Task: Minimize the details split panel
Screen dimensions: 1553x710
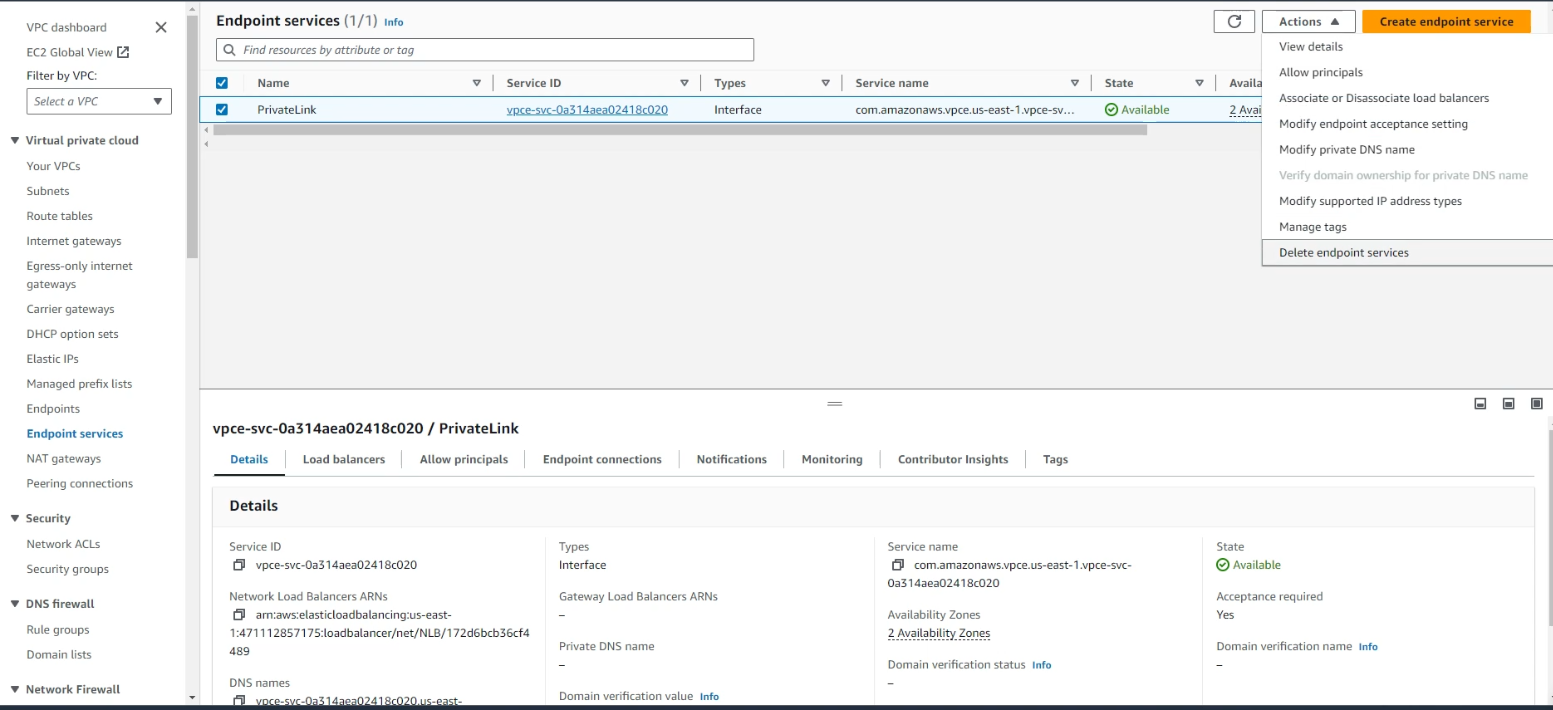Action: (1480, 404)
